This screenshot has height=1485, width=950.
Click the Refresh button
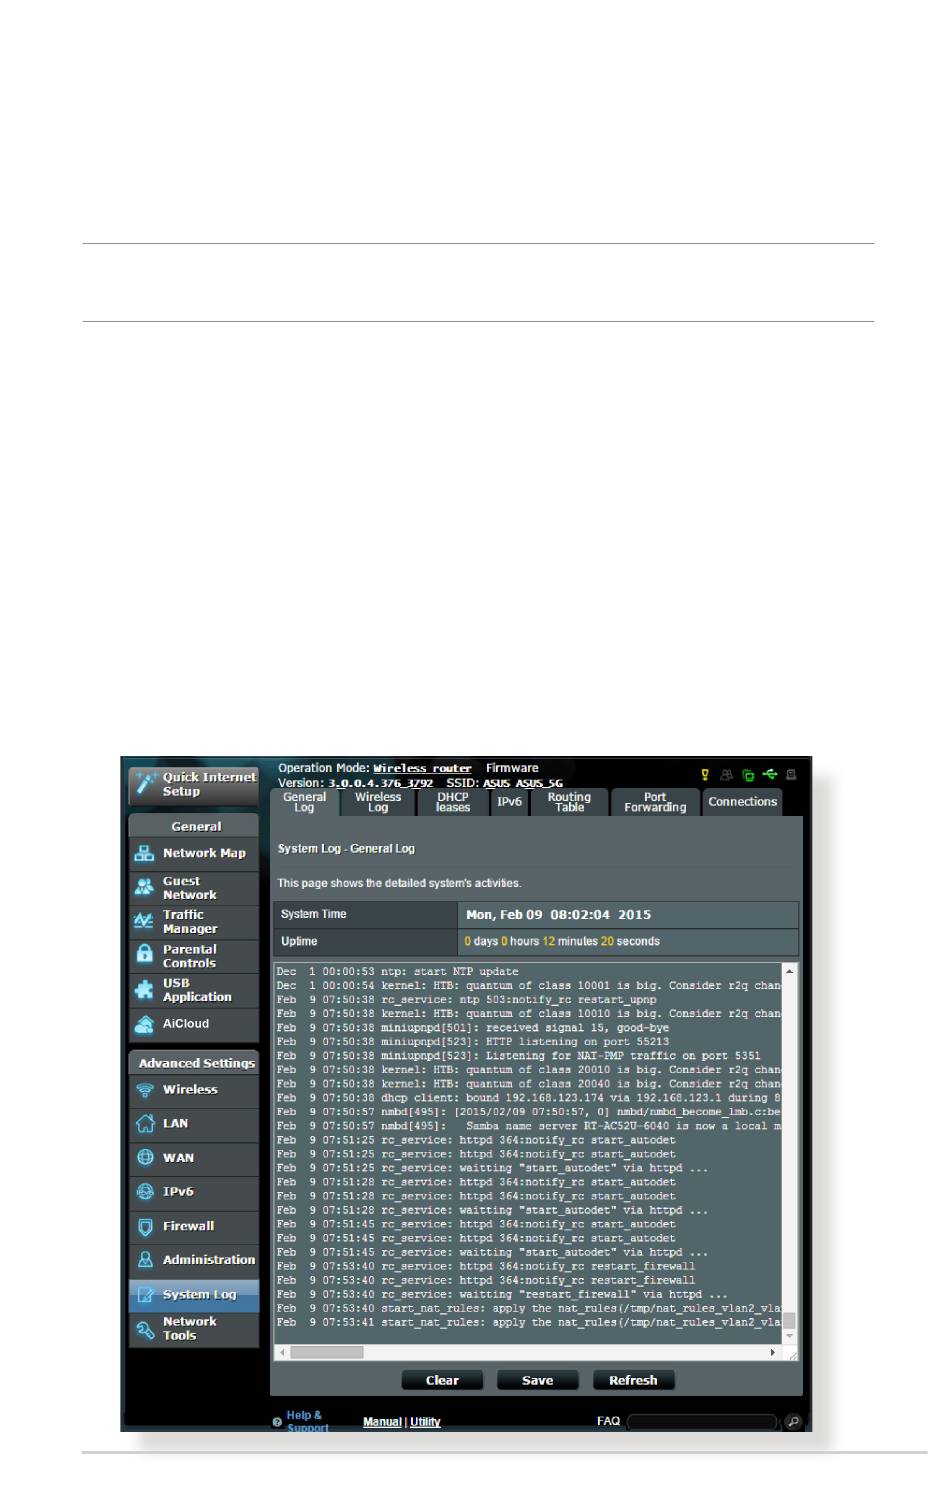[x=633, y=1380]
